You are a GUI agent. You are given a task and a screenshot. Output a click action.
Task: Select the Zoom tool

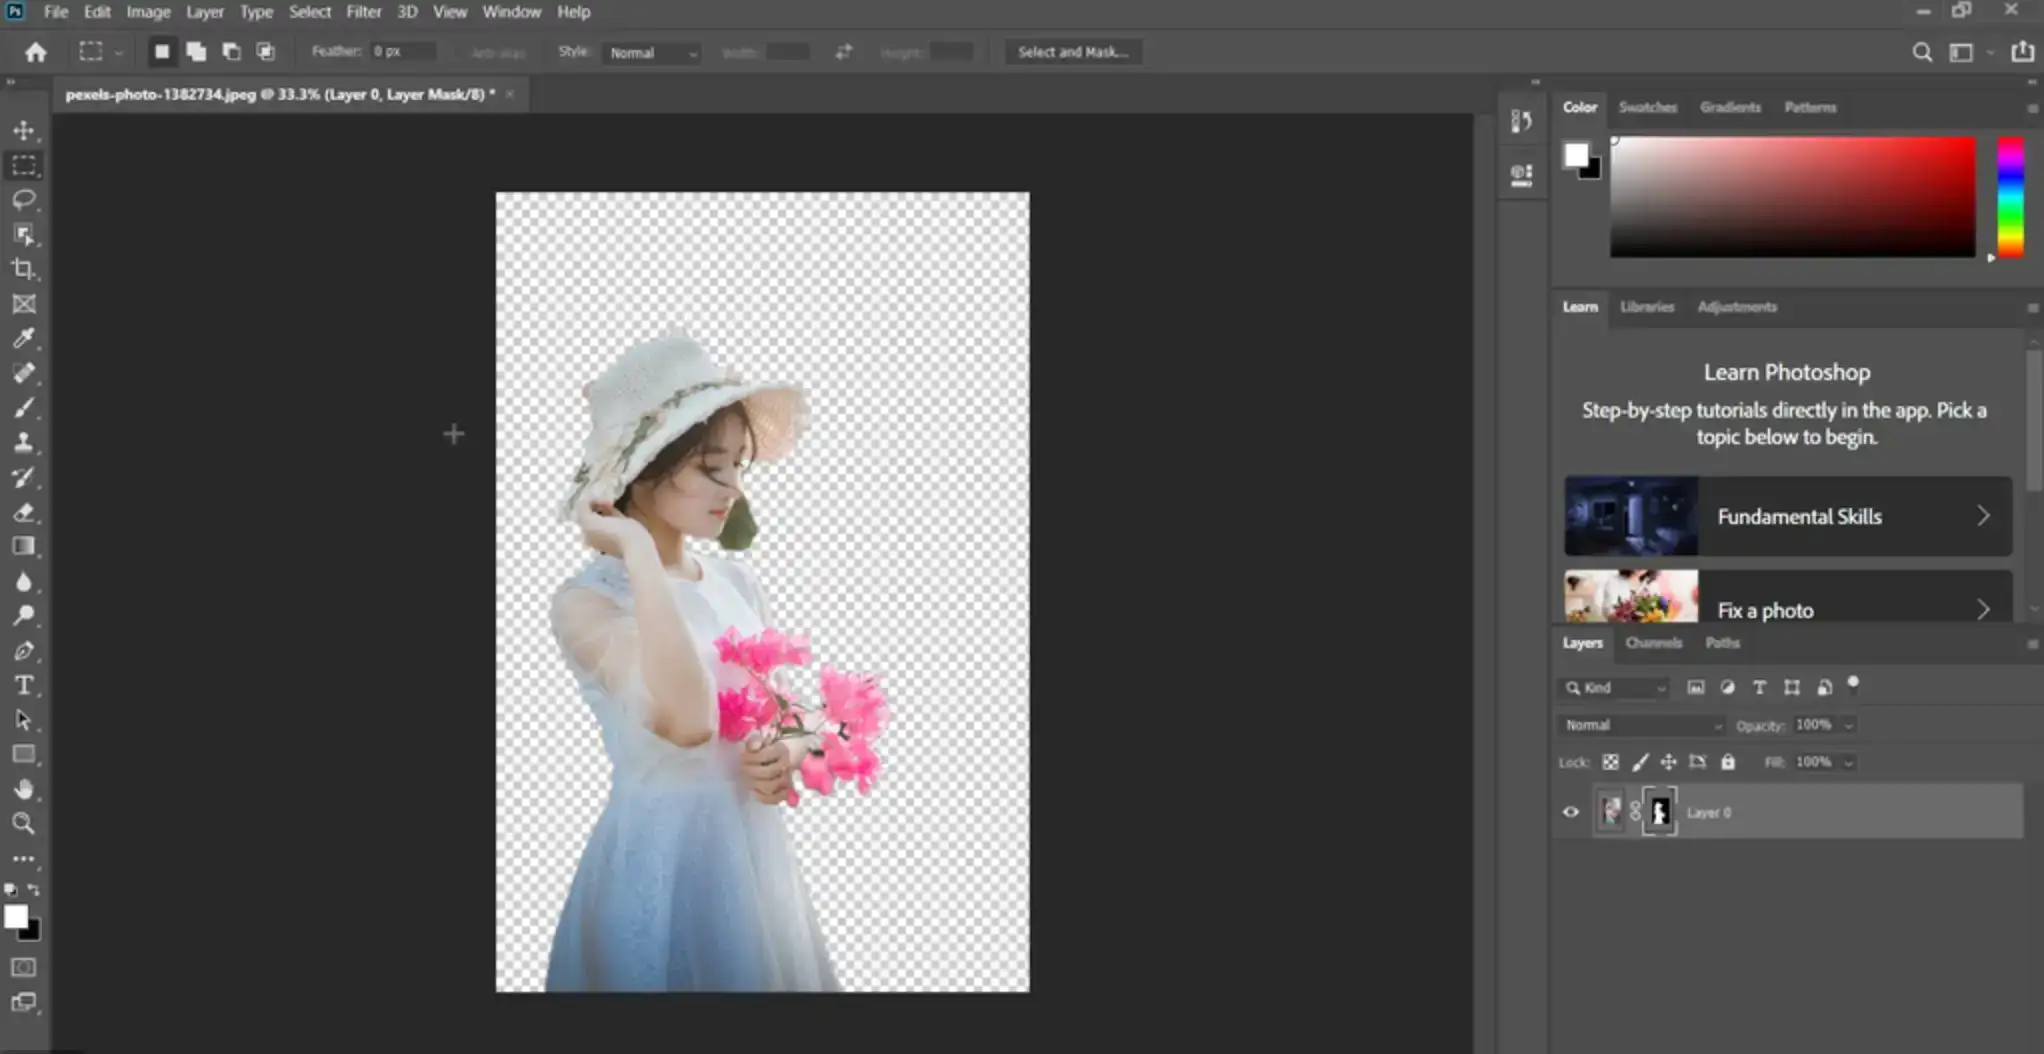point(24,824)
